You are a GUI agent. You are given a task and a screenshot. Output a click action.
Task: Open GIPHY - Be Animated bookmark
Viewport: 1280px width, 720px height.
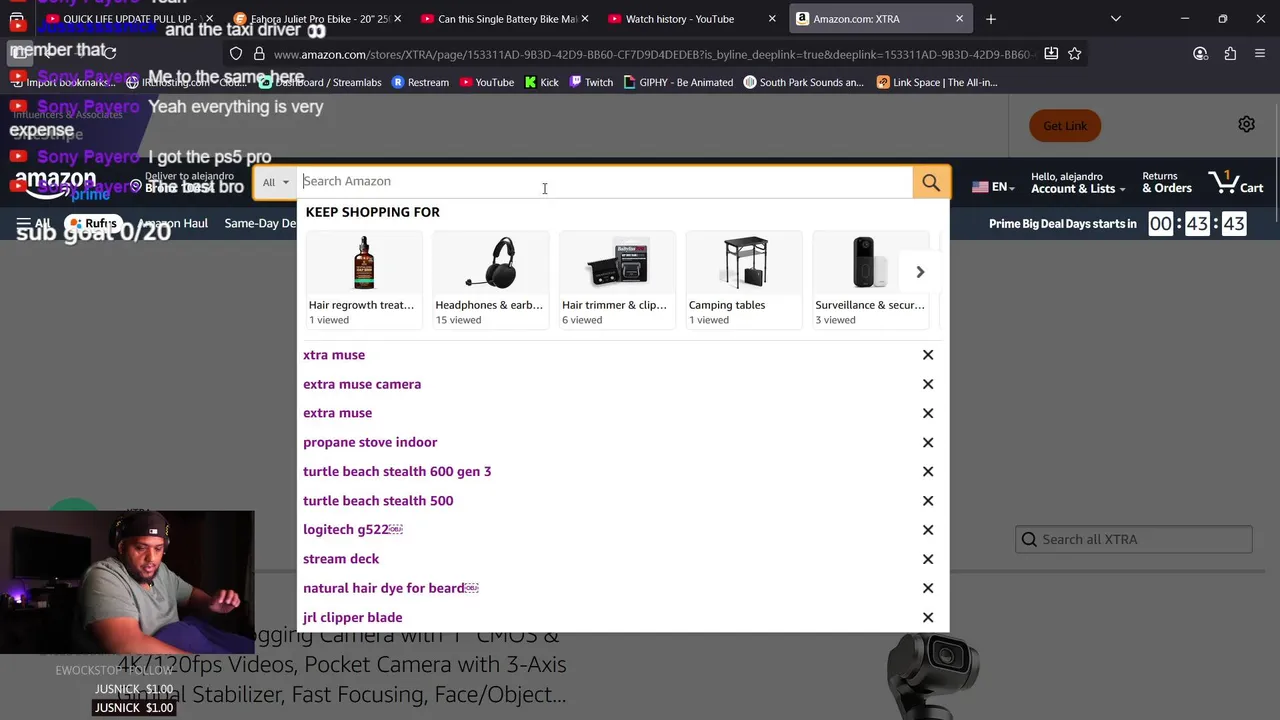(x=678, y=83)
